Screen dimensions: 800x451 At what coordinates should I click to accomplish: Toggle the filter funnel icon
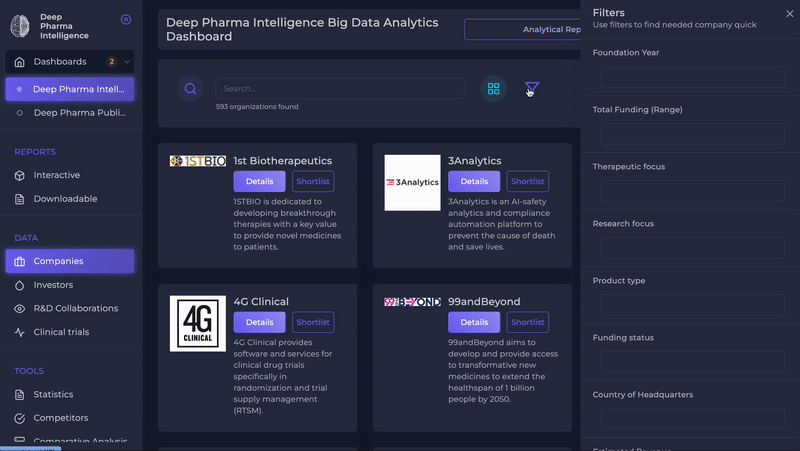click(532, 89)
